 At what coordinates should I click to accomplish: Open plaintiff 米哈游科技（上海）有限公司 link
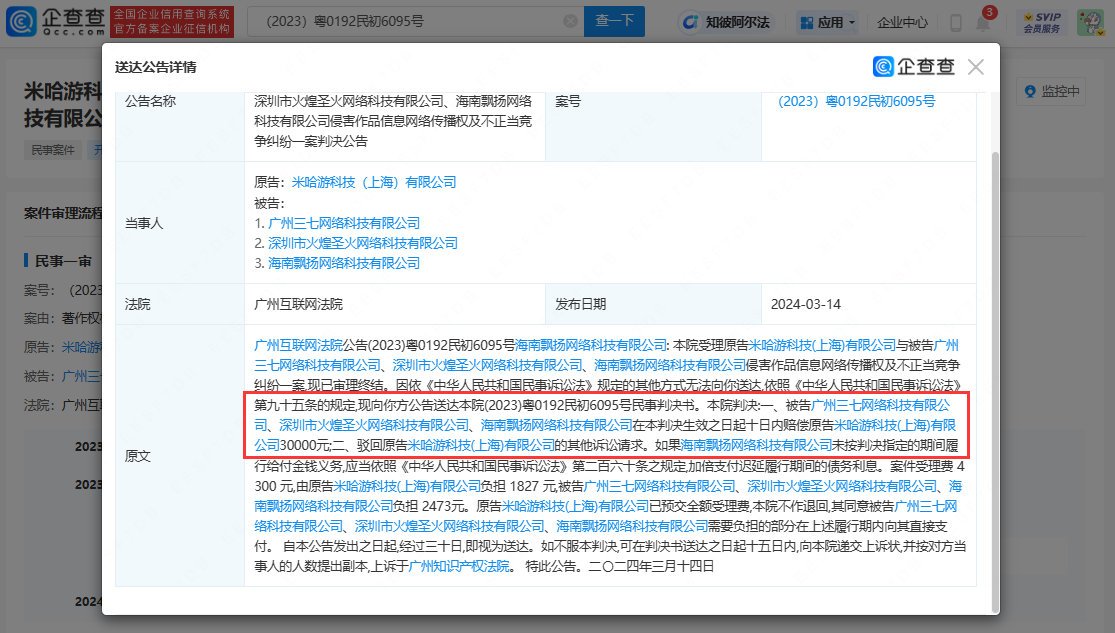(374, 182)
